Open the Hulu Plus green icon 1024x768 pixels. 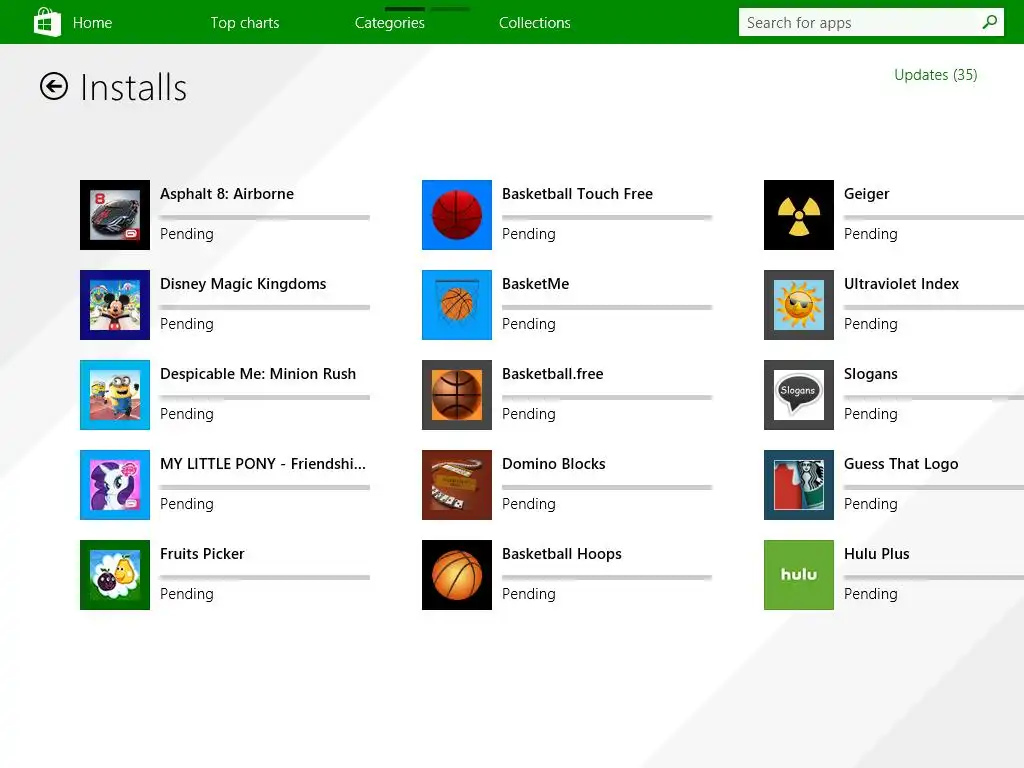(799, 575)
